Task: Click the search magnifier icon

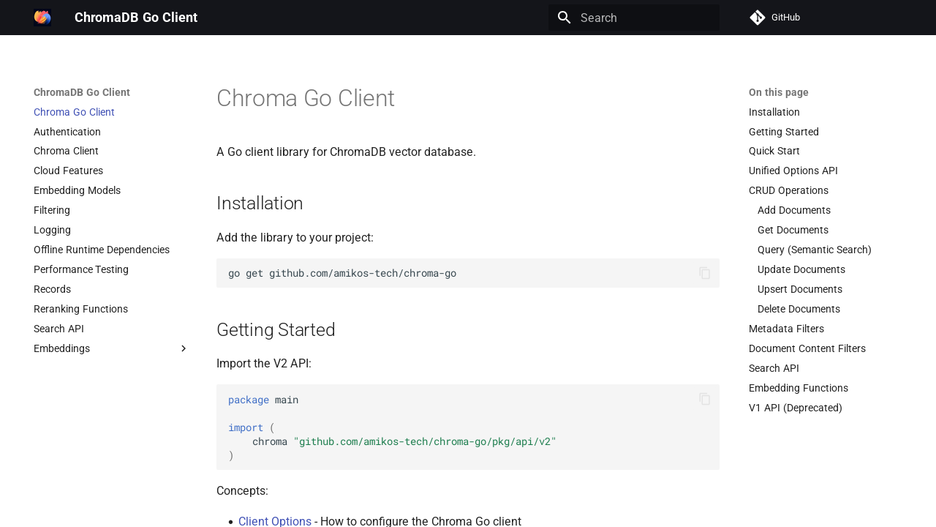Action: coord(564,17)
